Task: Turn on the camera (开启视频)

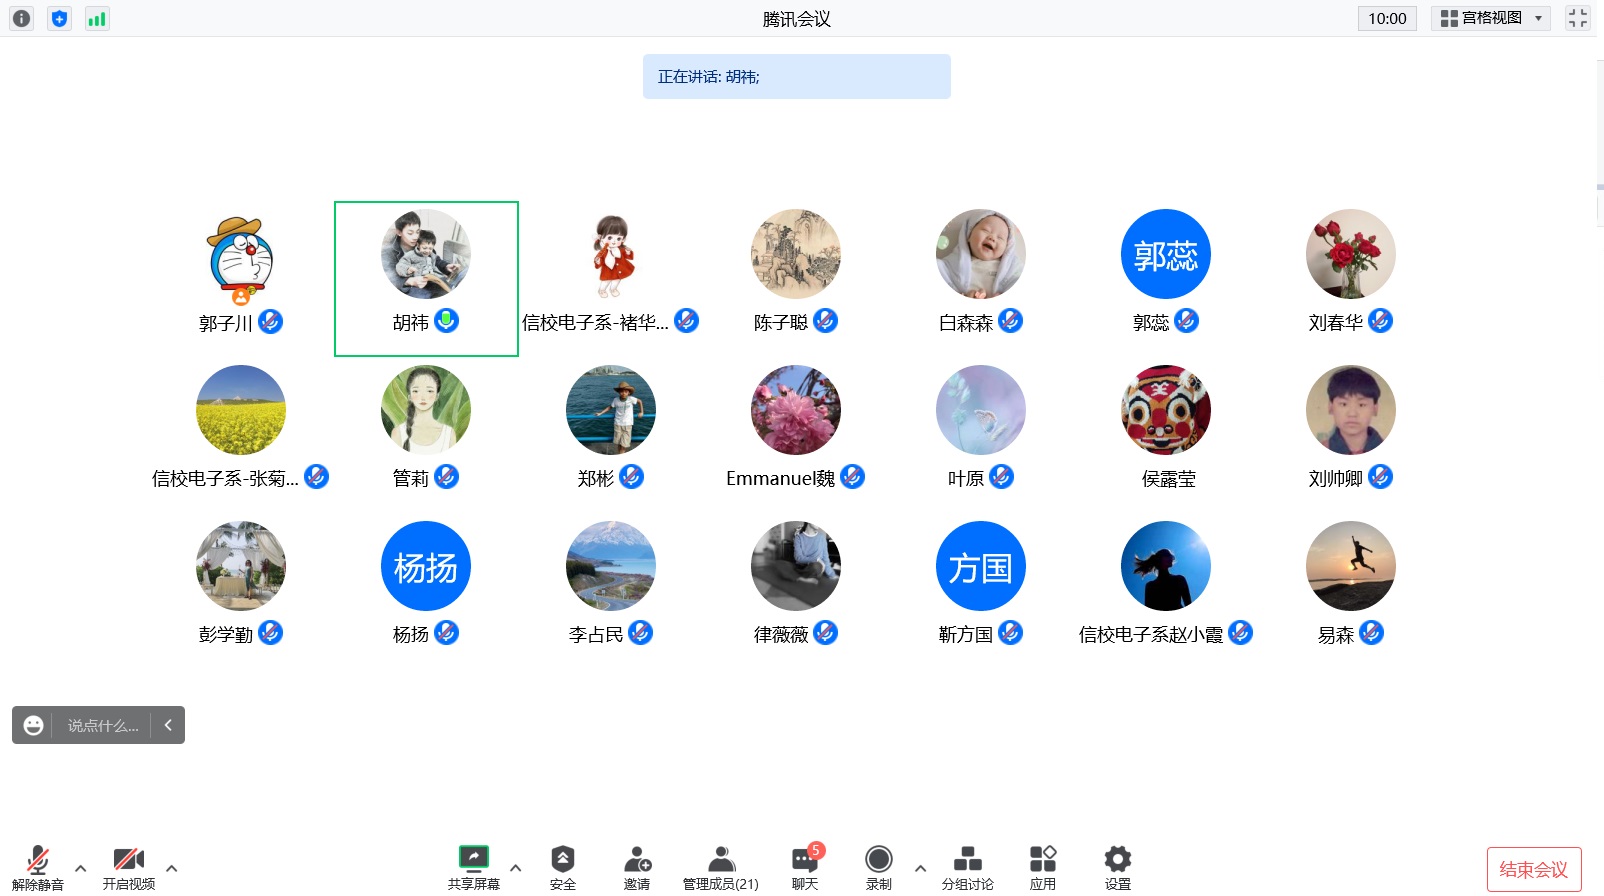Action: 128,866
